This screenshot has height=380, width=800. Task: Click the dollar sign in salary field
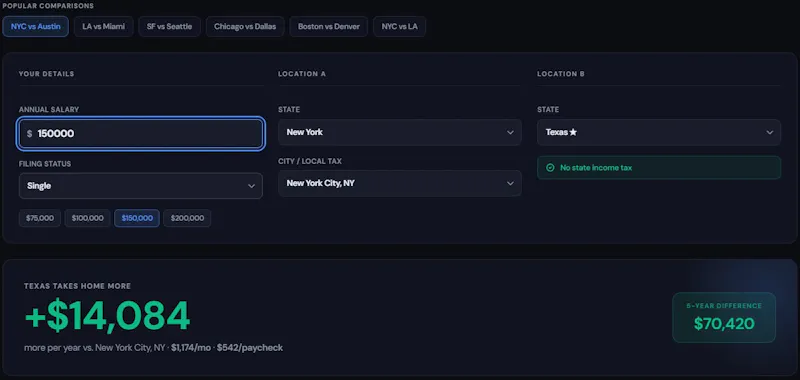pyautogui.click(x=30, y=134)
